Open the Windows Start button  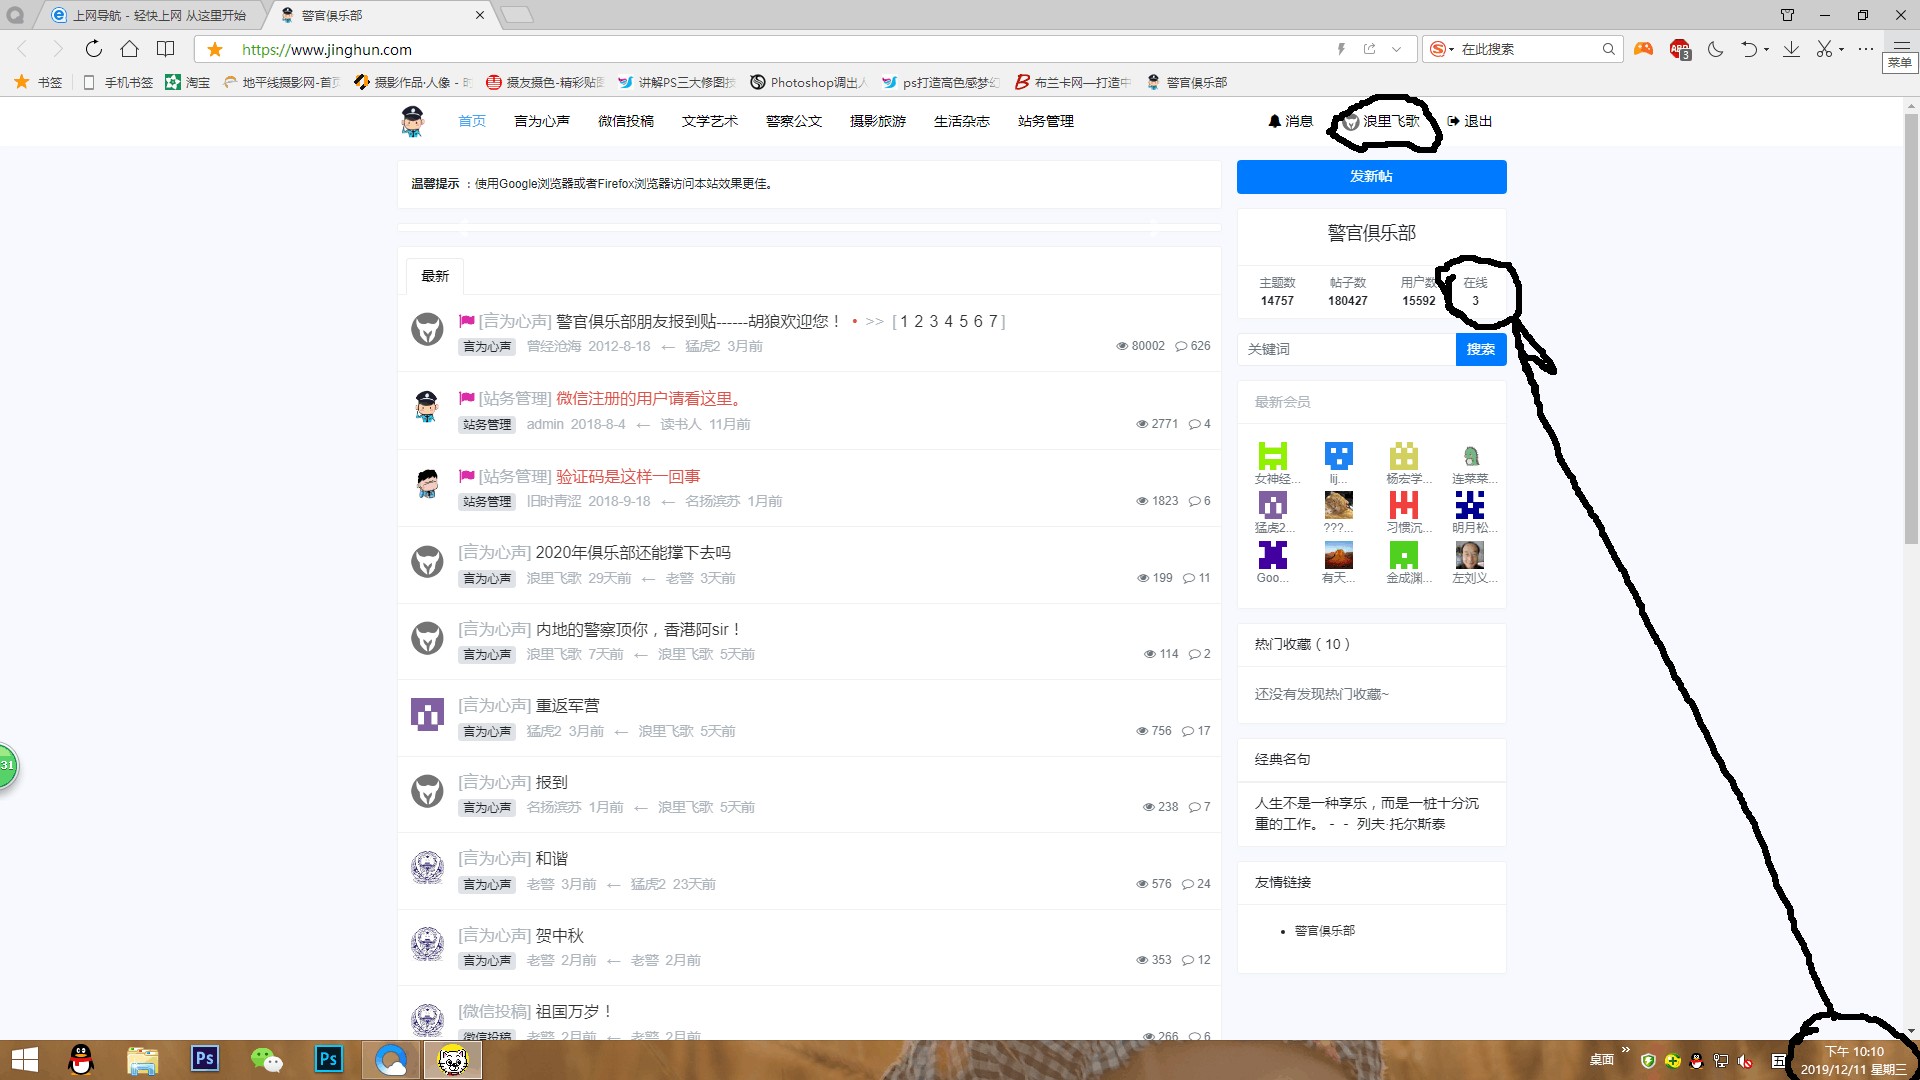tap(24, 1060)
